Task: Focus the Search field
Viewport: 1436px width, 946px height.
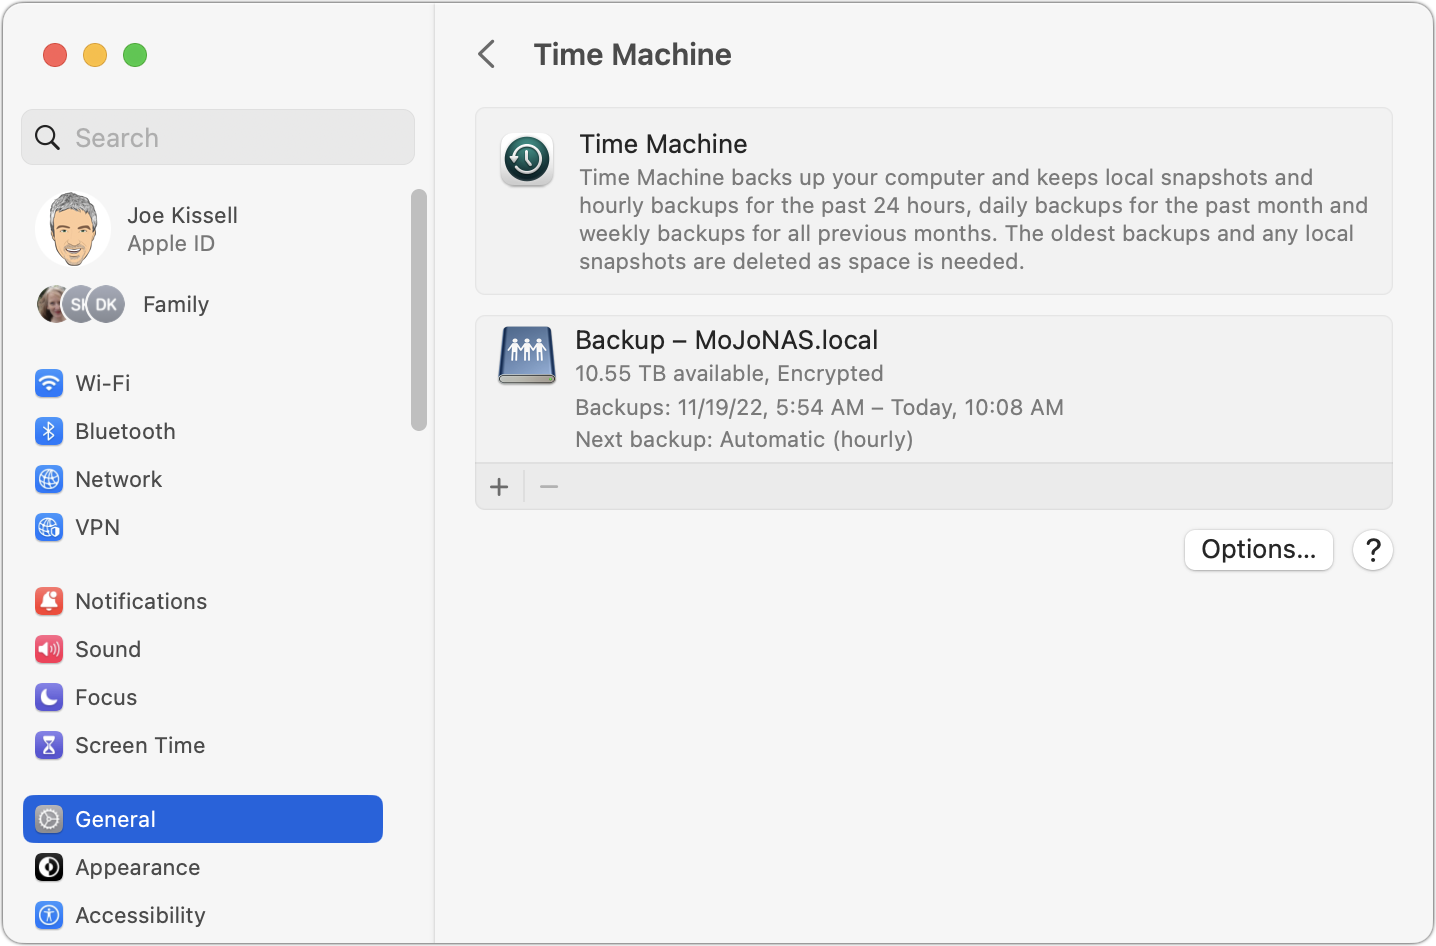Action: (x=218, y=137)
